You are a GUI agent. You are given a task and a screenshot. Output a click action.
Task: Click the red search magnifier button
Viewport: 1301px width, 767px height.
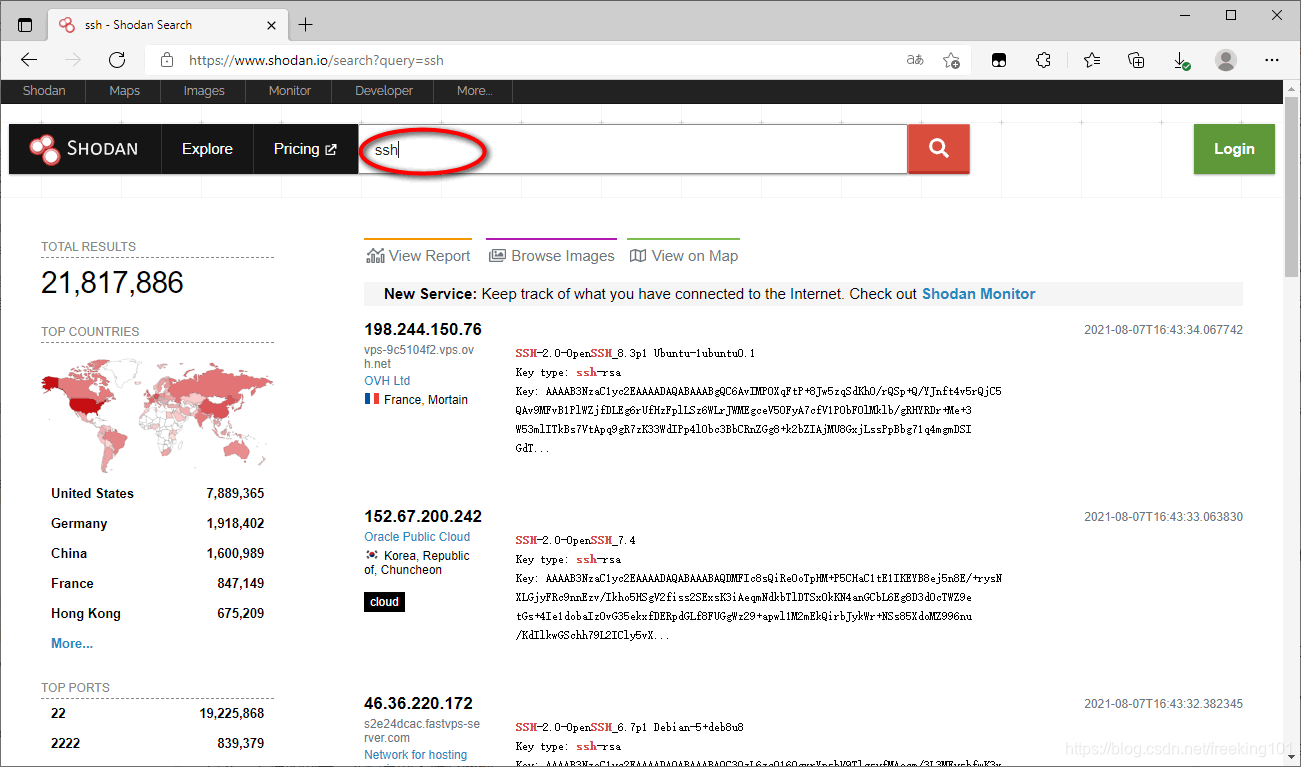938,149
